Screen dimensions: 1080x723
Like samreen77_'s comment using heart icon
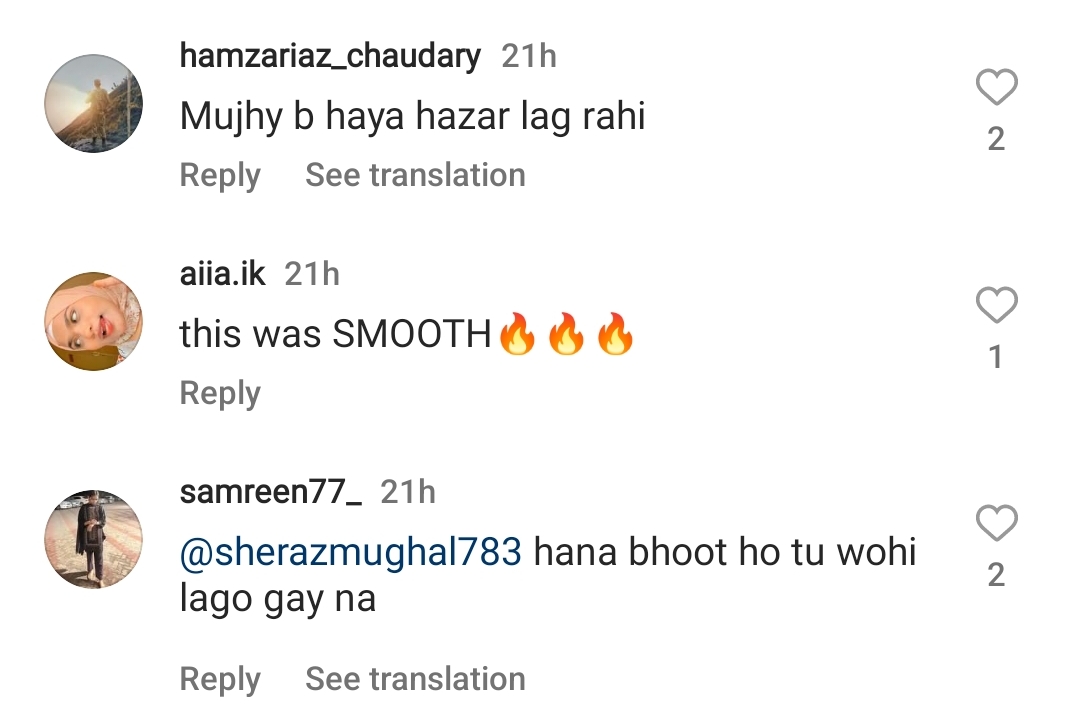(996, 523)
